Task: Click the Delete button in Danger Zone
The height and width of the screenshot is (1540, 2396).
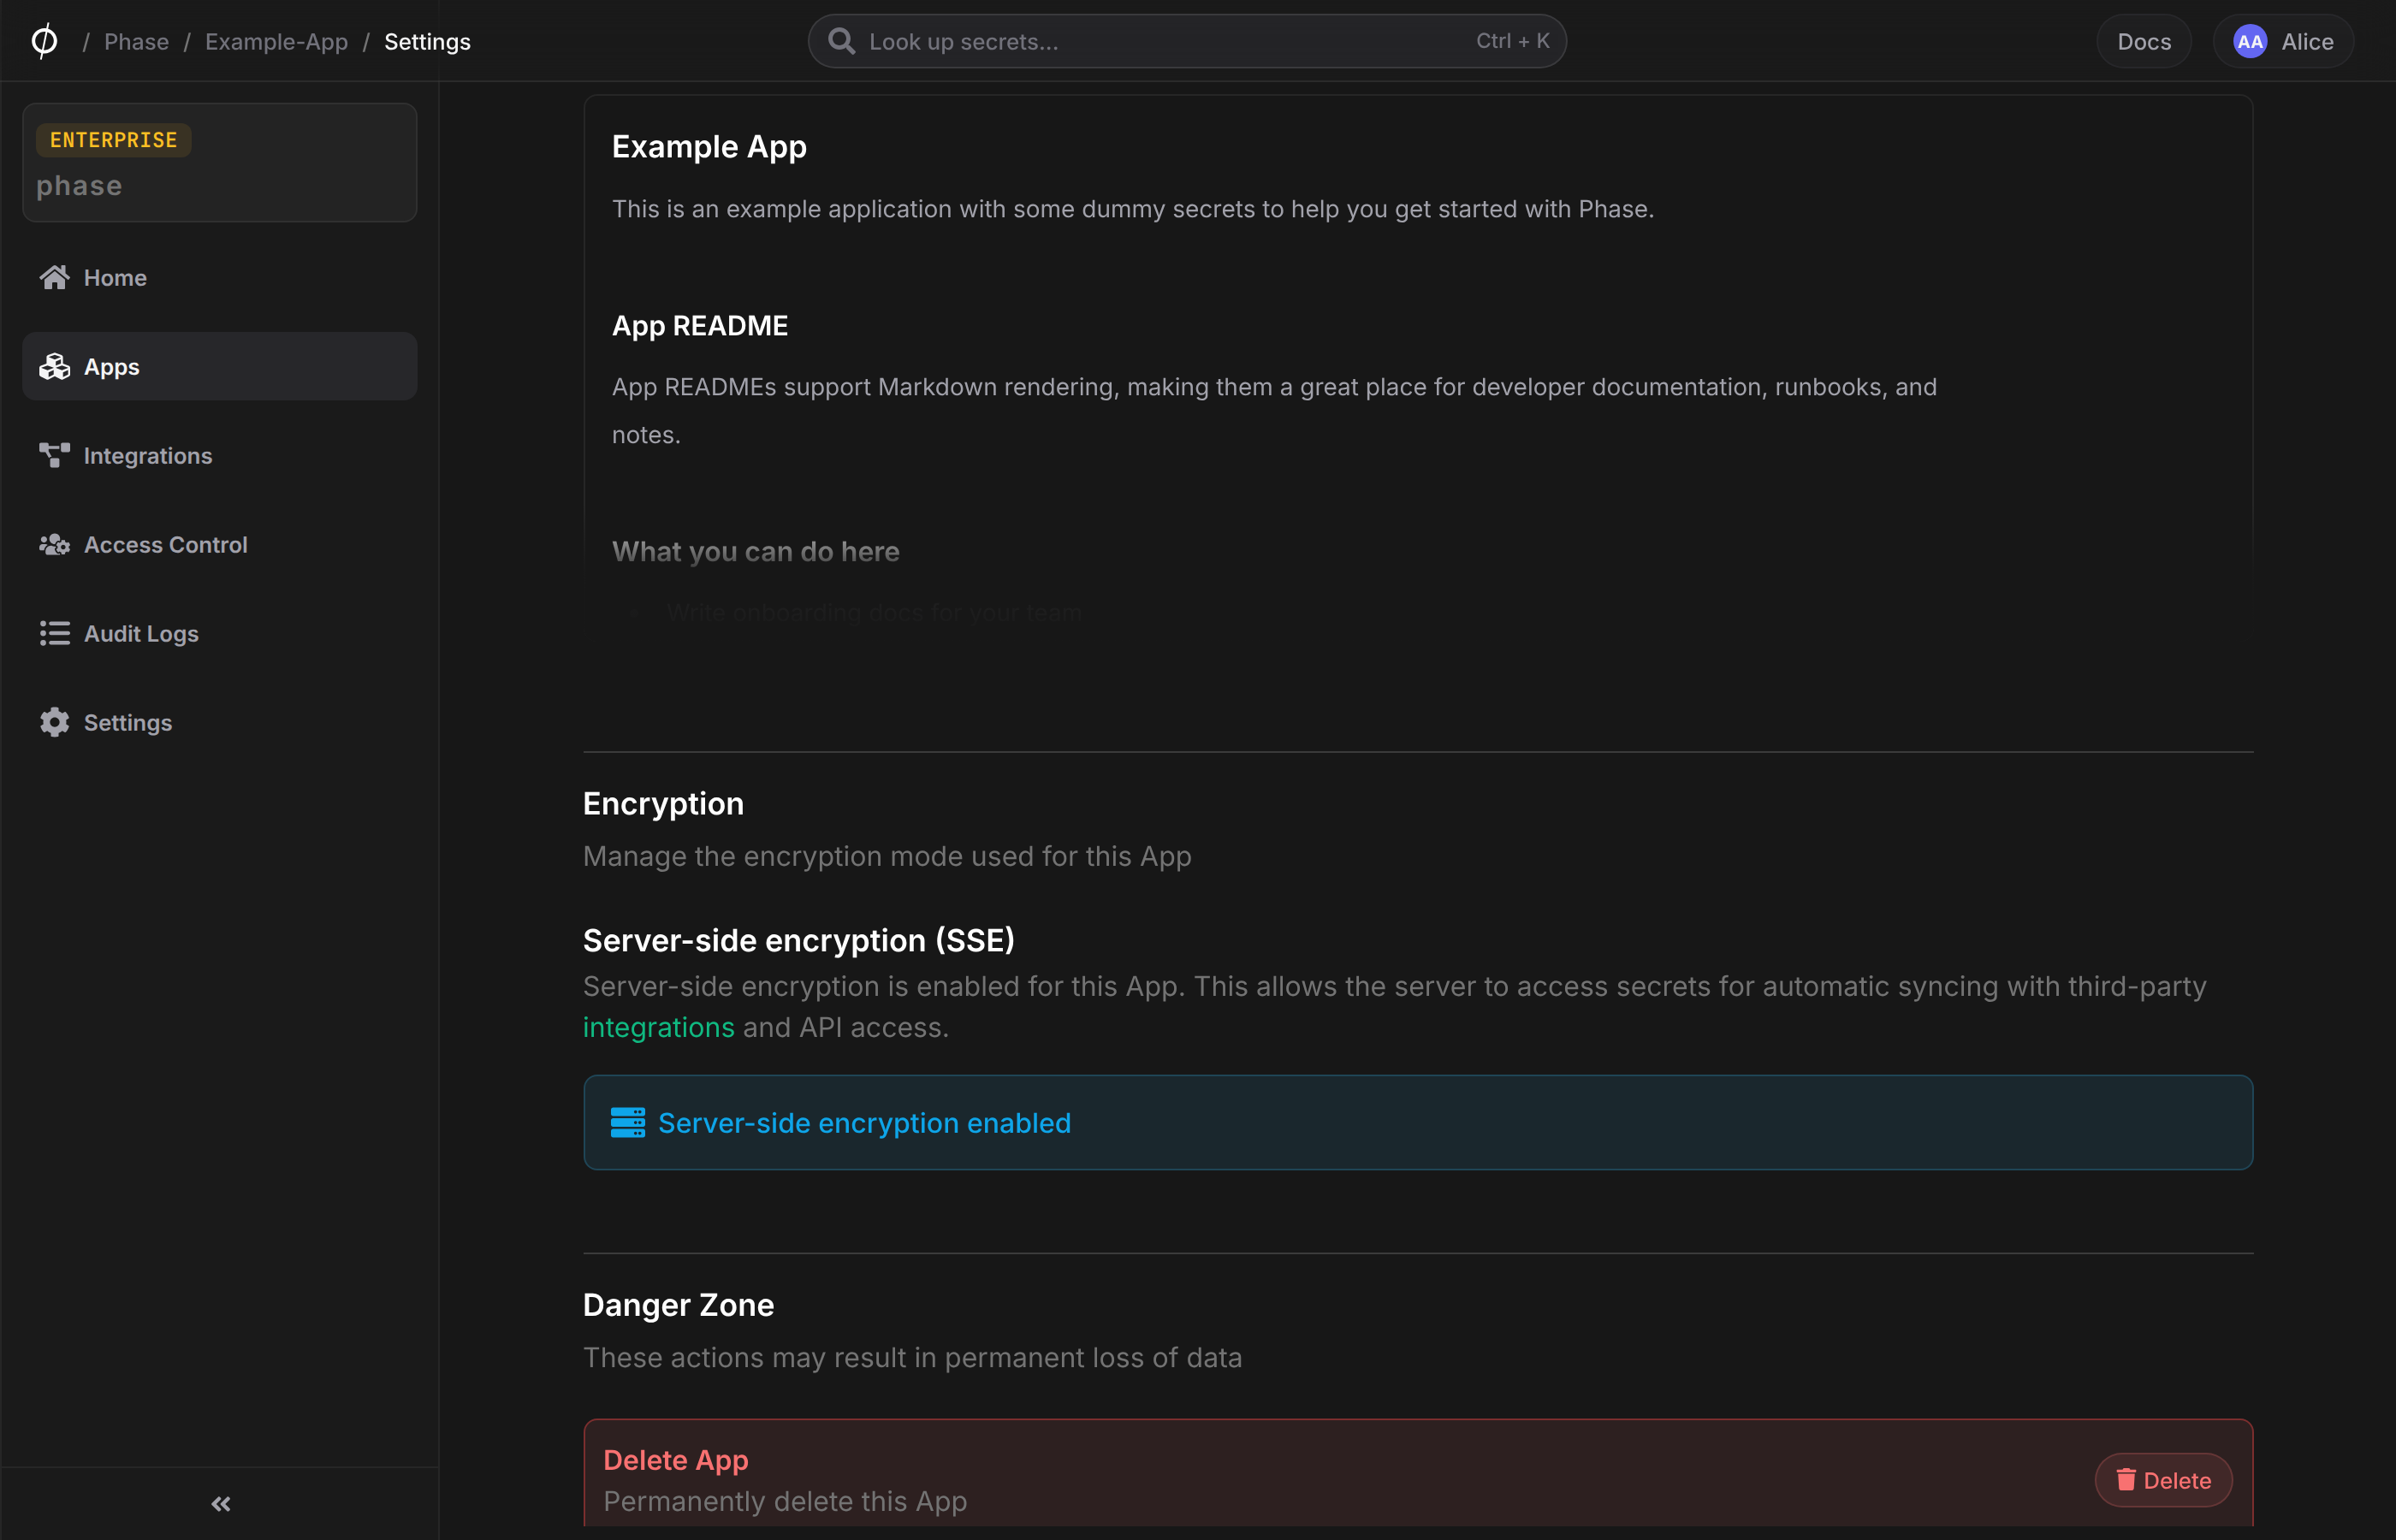Action: pyautogui.click(x=2164, y=1479)
